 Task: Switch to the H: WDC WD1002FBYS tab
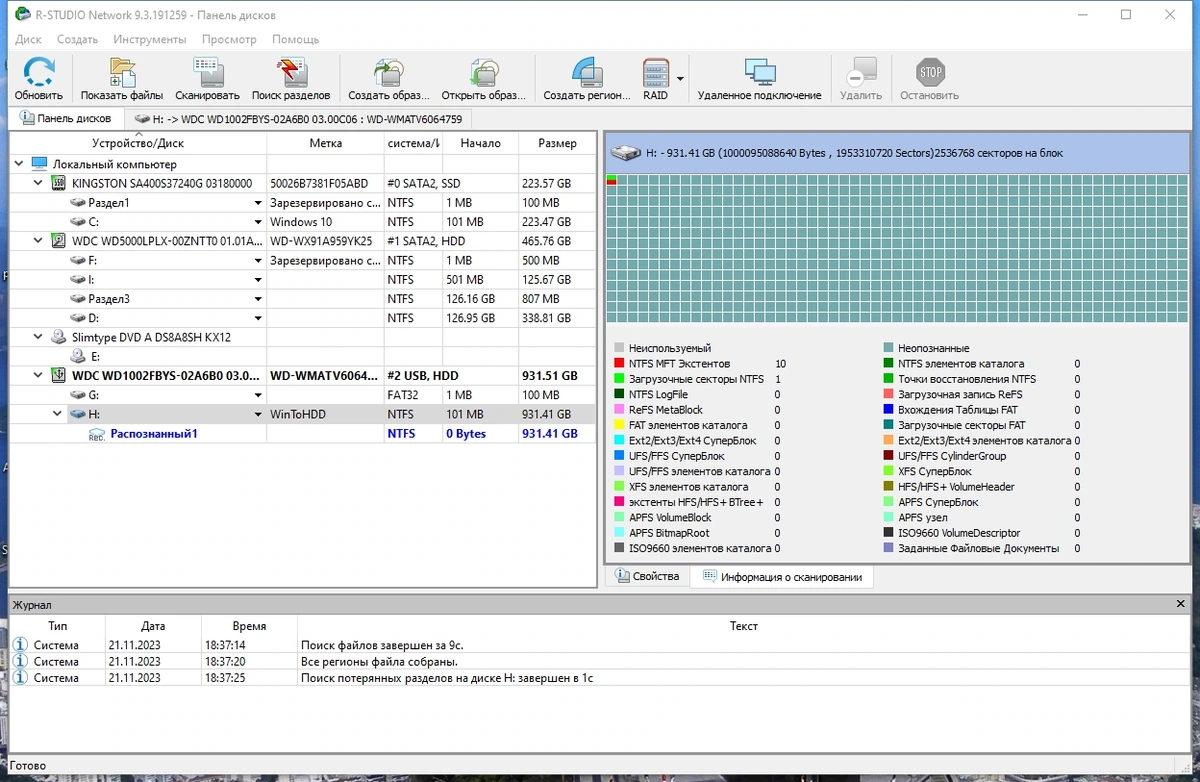pyautogui.click(x=299, y=118)
